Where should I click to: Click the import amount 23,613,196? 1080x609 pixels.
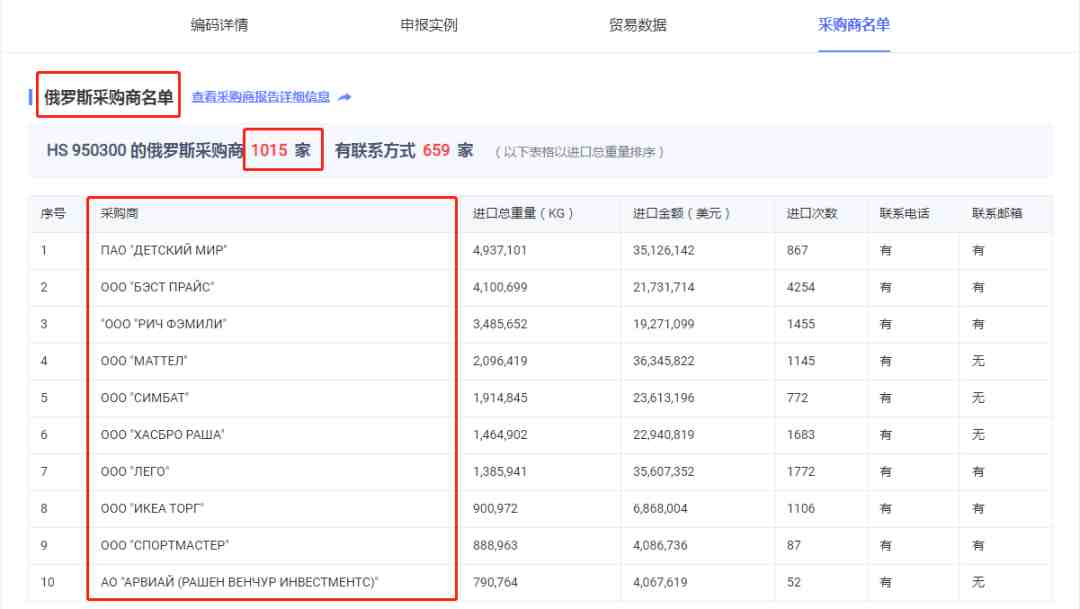pyautogui.click(x=664, y=398)
